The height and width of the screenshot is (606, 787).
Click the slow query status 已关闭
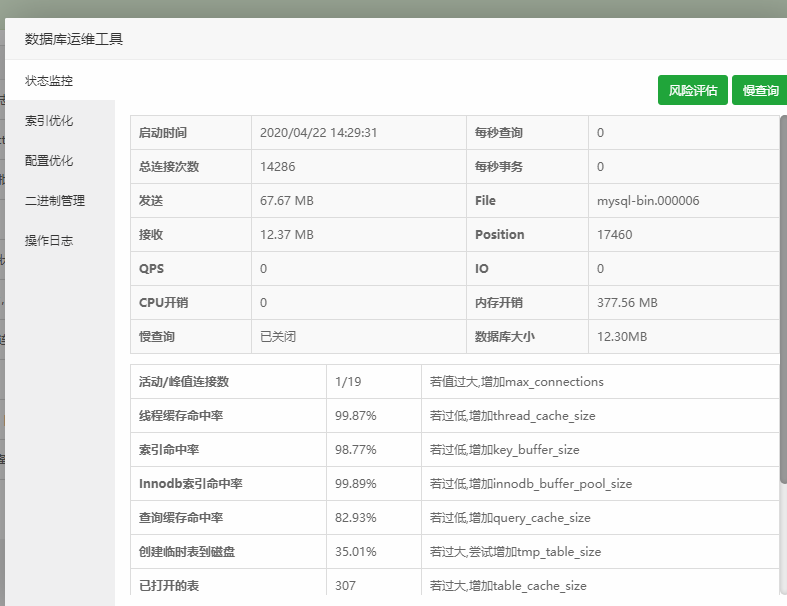278,336
